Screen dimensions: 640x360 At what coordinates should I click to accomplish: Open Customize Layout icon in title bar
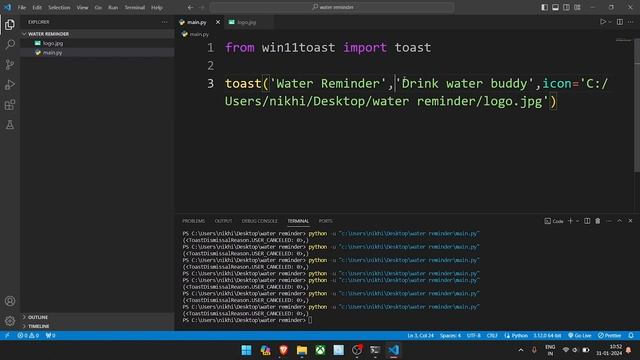click(x=577, y=7)
